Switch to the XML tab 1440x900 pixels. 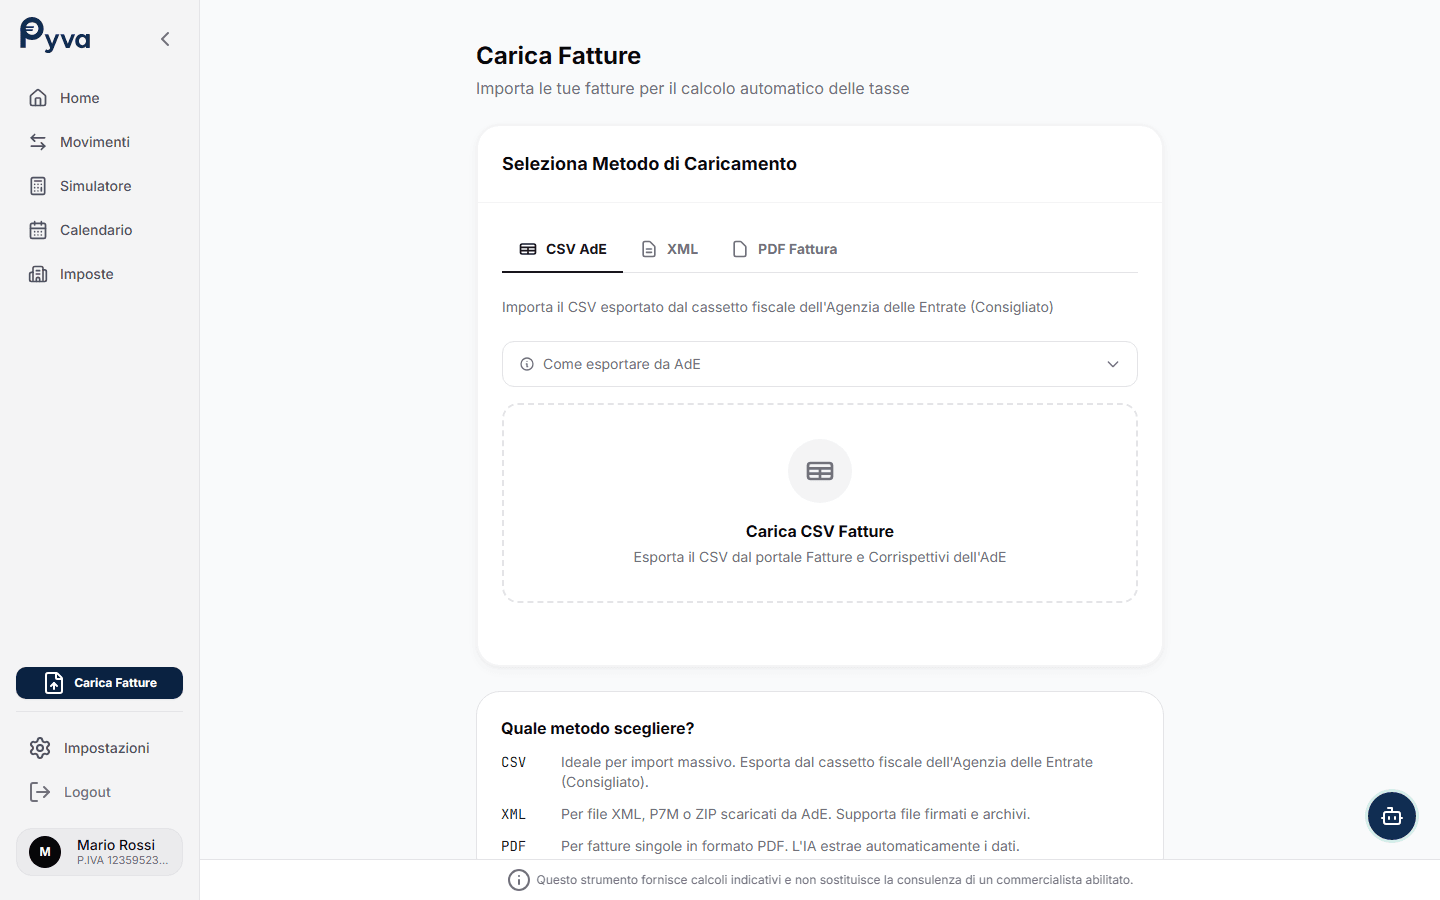click(x=670, y=249)
